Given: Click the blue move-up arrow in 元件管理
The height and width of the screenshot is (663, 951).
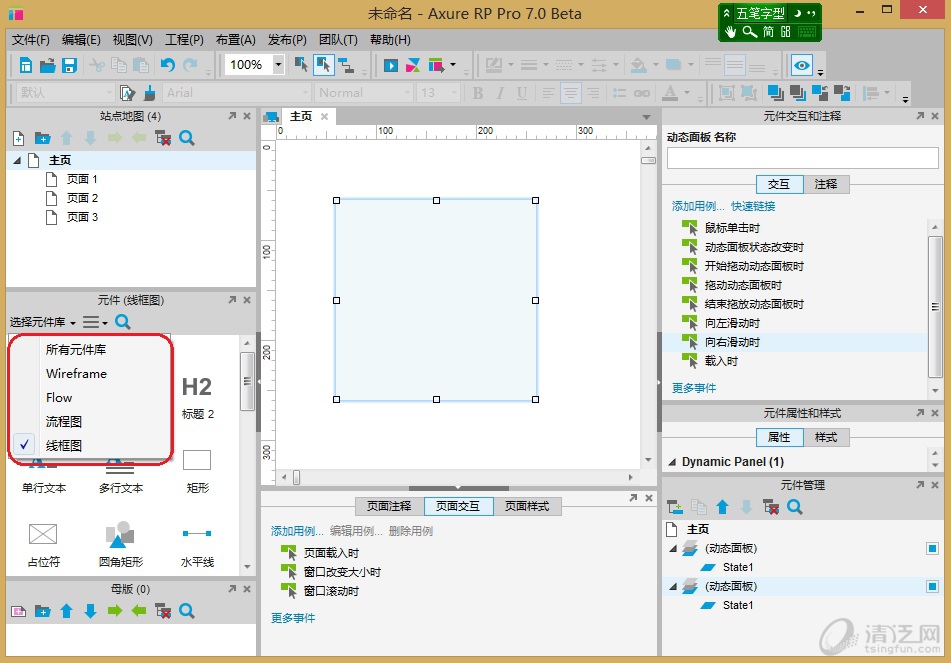Looking at the screenshot, I should click(x=722, y=508).
